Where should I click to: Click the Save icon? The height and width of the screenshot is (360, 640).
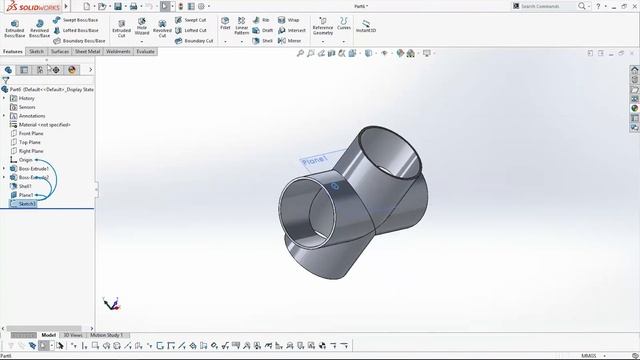118,6
